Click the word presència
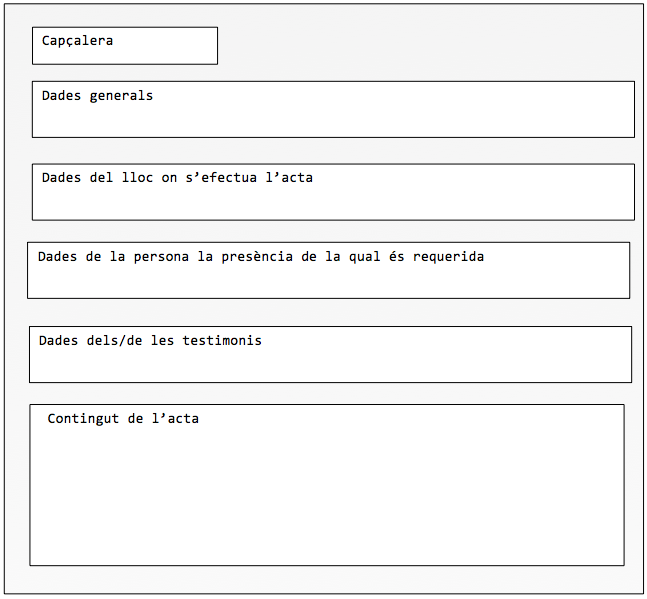 click(x=257, y=257)
